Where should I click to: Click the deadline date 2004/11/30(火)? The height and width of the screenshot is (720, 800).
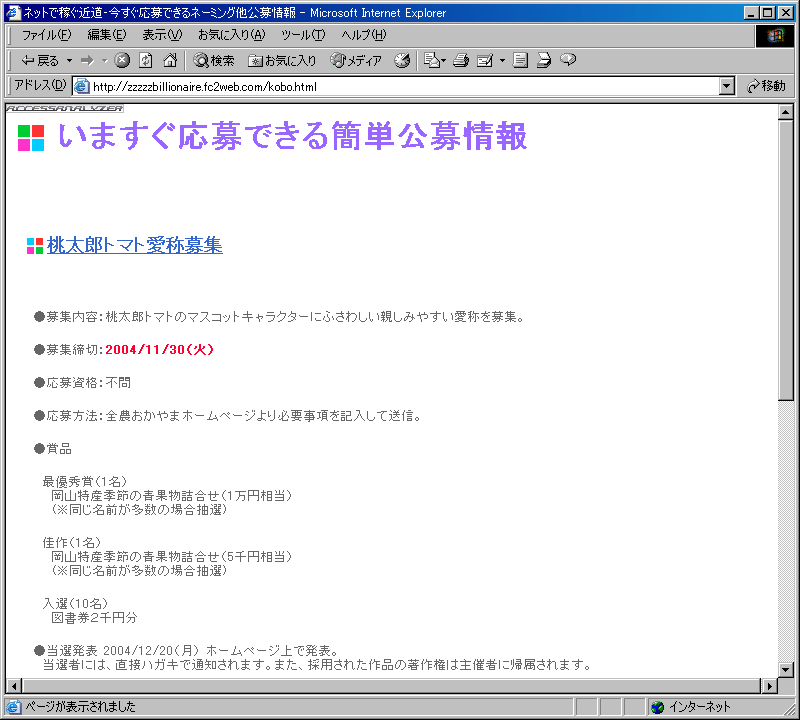[159, 350]
